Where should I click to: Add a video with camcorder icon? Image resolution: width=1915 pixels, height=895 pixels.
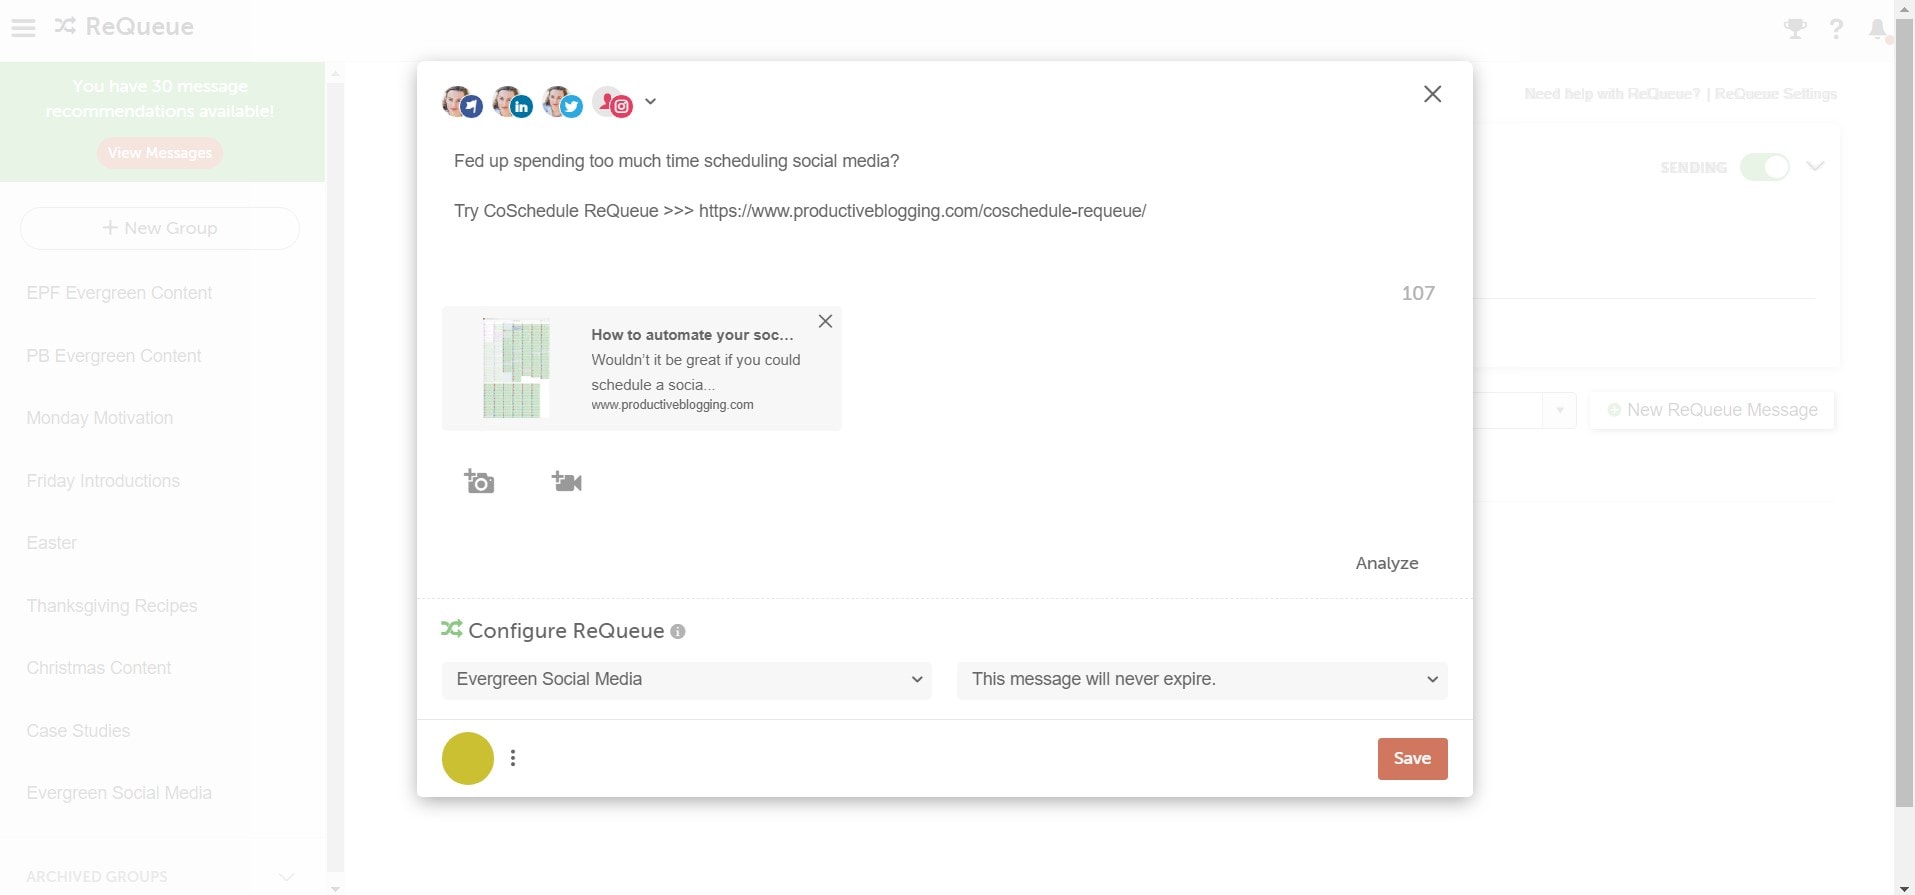pyautogui.click(x=566, y=481)
